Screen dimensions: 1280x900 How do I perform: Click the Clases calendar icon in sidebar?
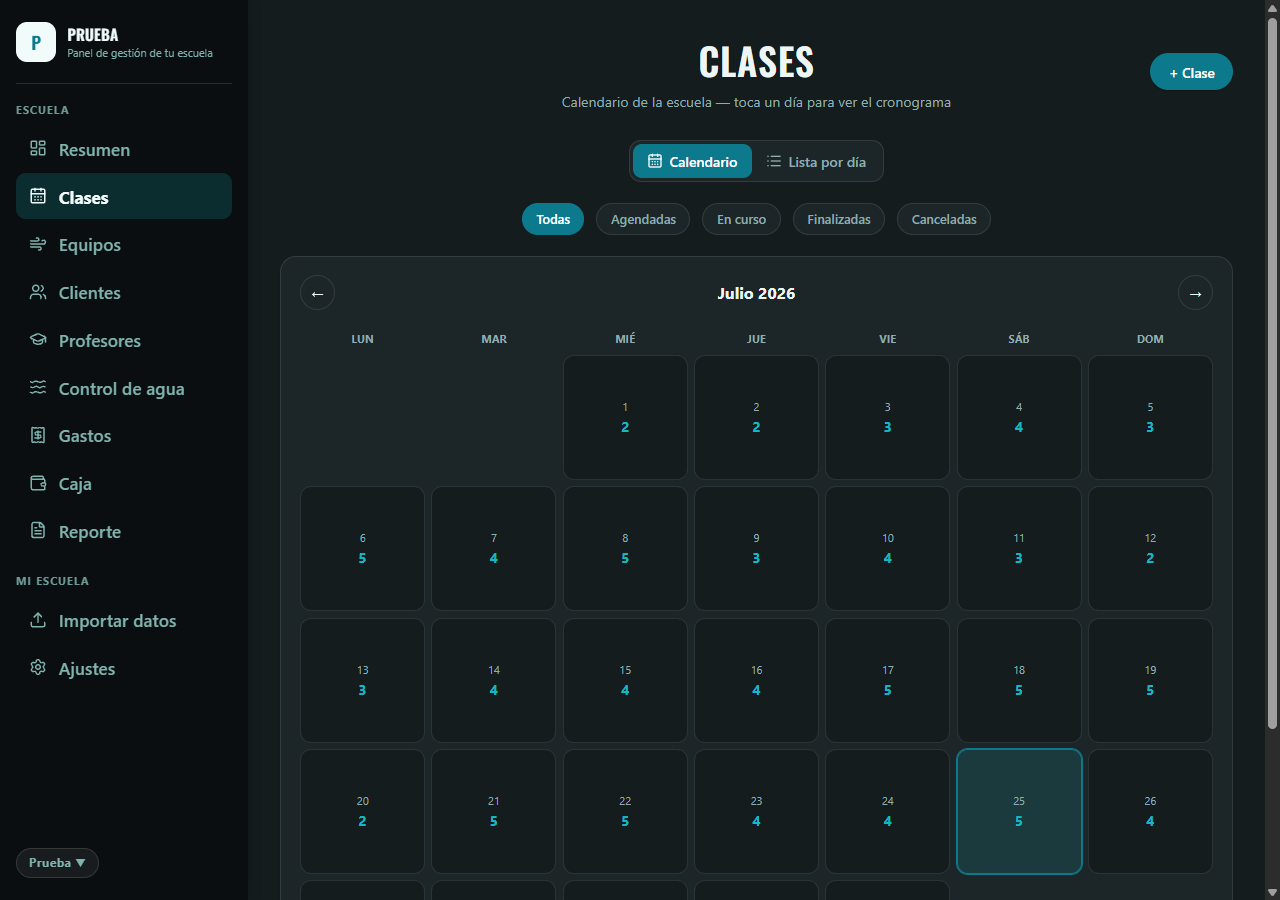point(38,196)
